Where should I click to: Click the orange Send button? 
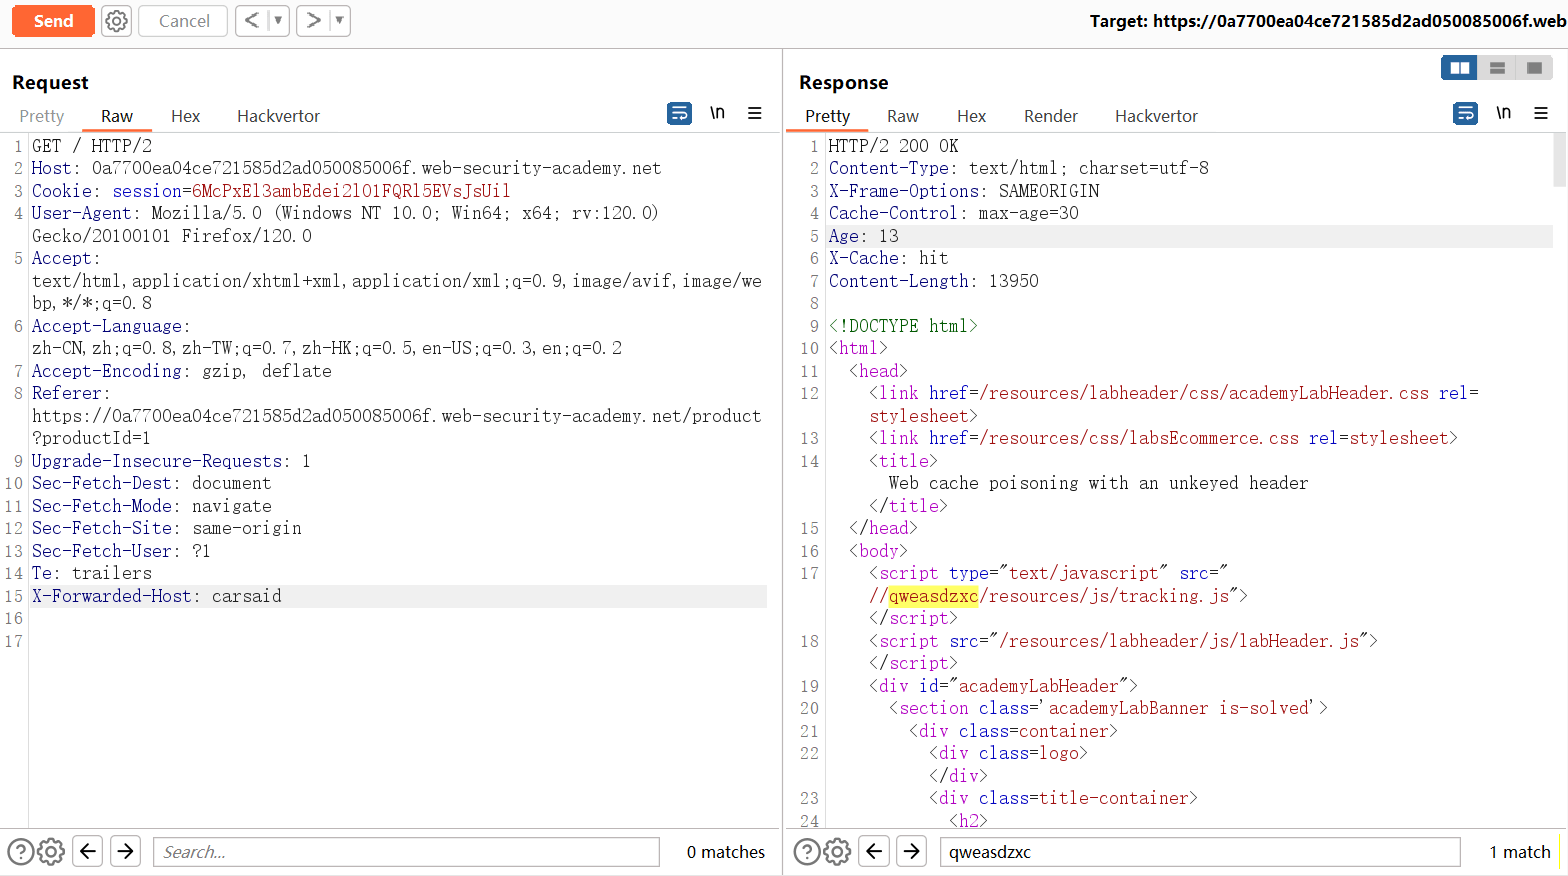tap(53, 21)
